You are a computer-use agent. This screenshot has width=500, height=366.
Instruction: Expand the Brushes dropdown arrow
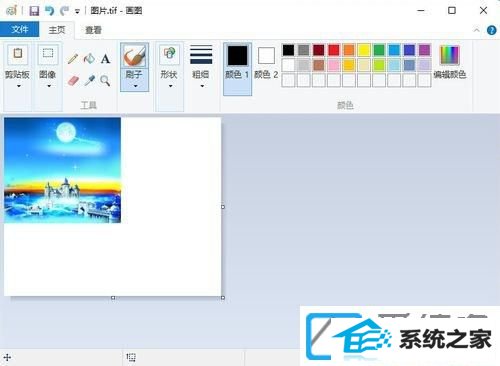(135, 86)
